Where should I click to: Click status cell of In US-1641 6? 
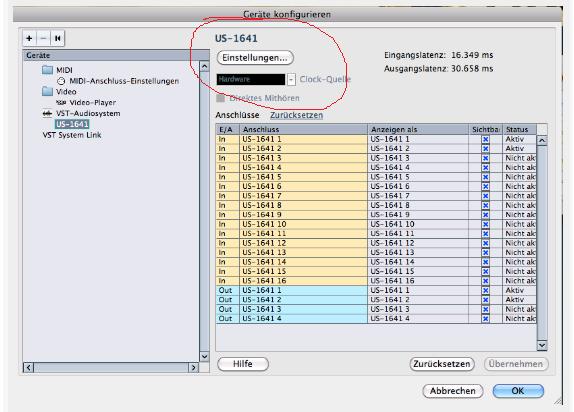tap(519, 186)
